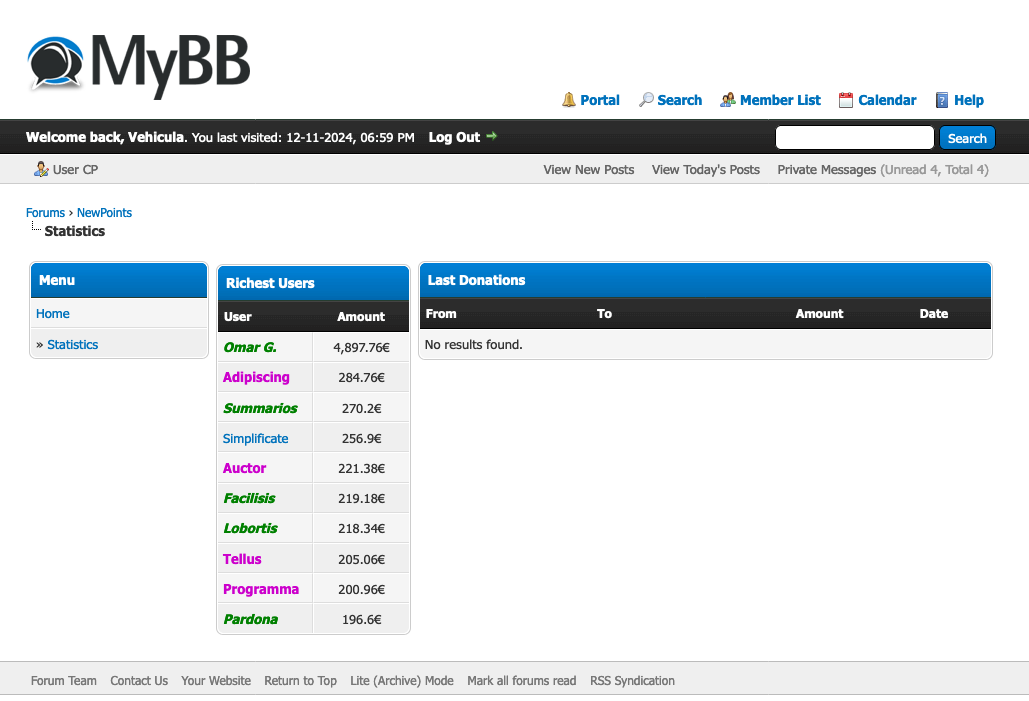
Task: Log Out of the forum
Action: pos(454,137)
